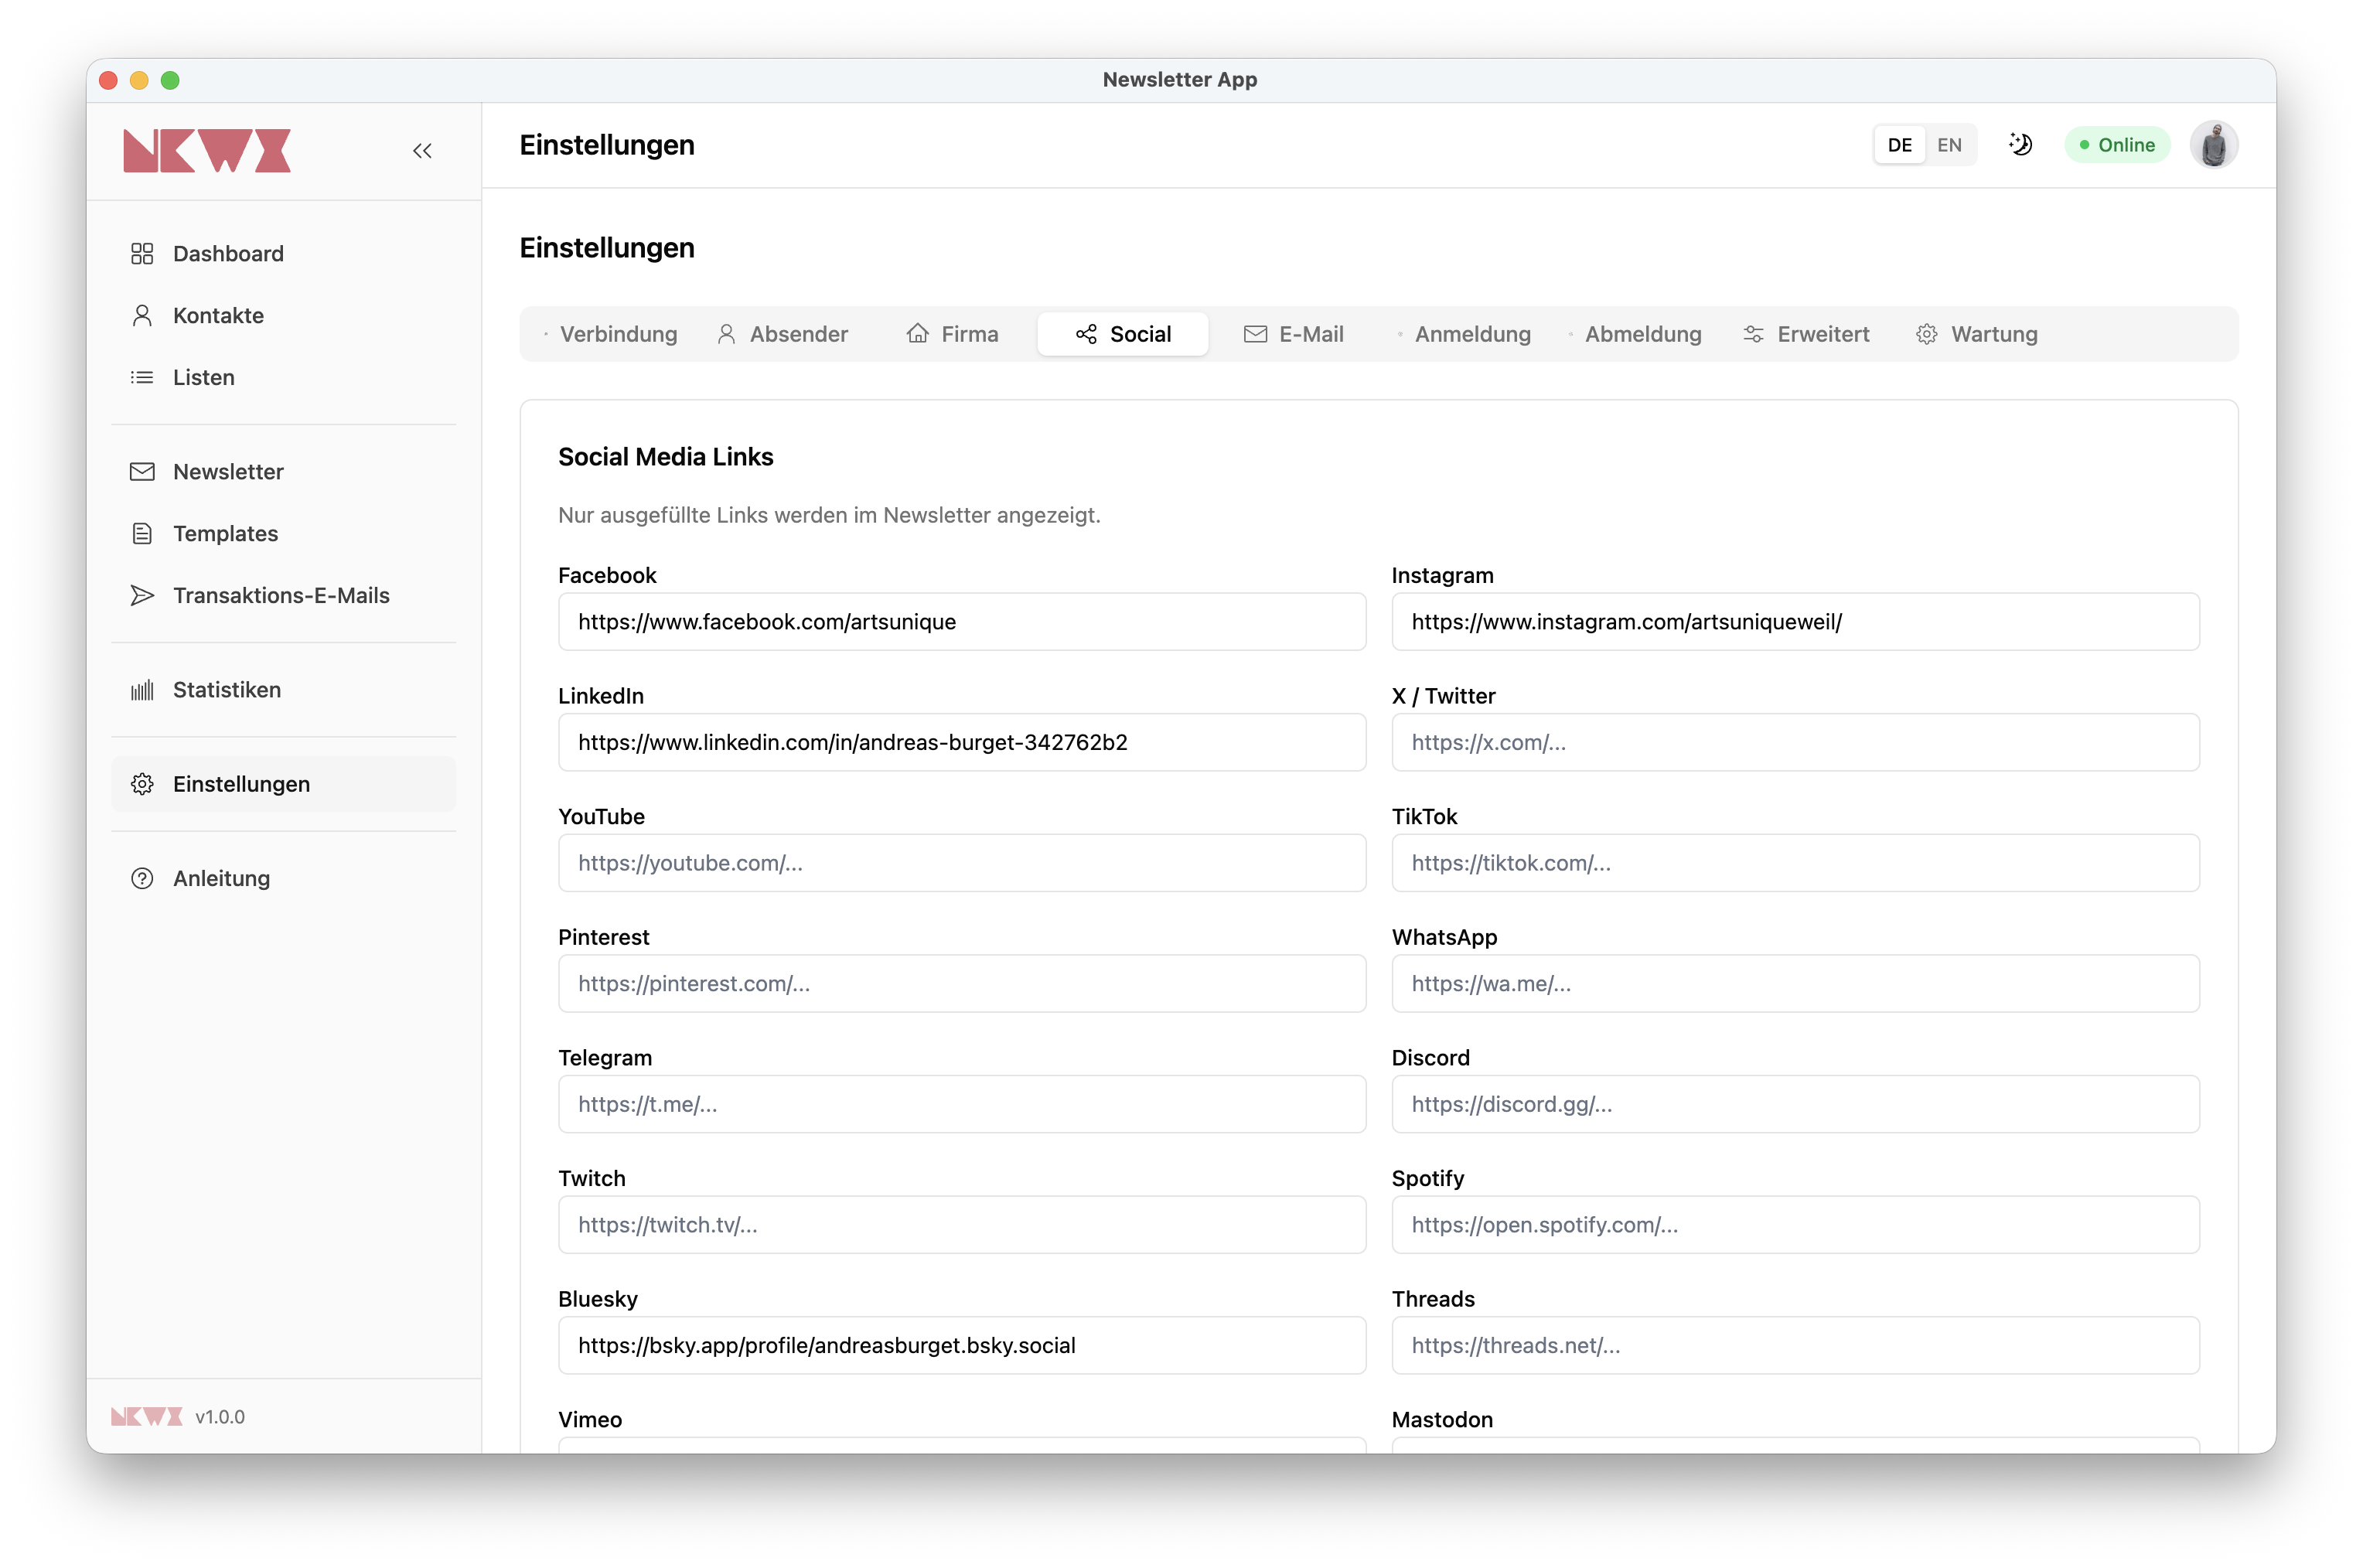This screenshot has height=1568, width=2363.
Task: Click the Newsletter envelope icon in the sidebar
Action: coord(142,472)
